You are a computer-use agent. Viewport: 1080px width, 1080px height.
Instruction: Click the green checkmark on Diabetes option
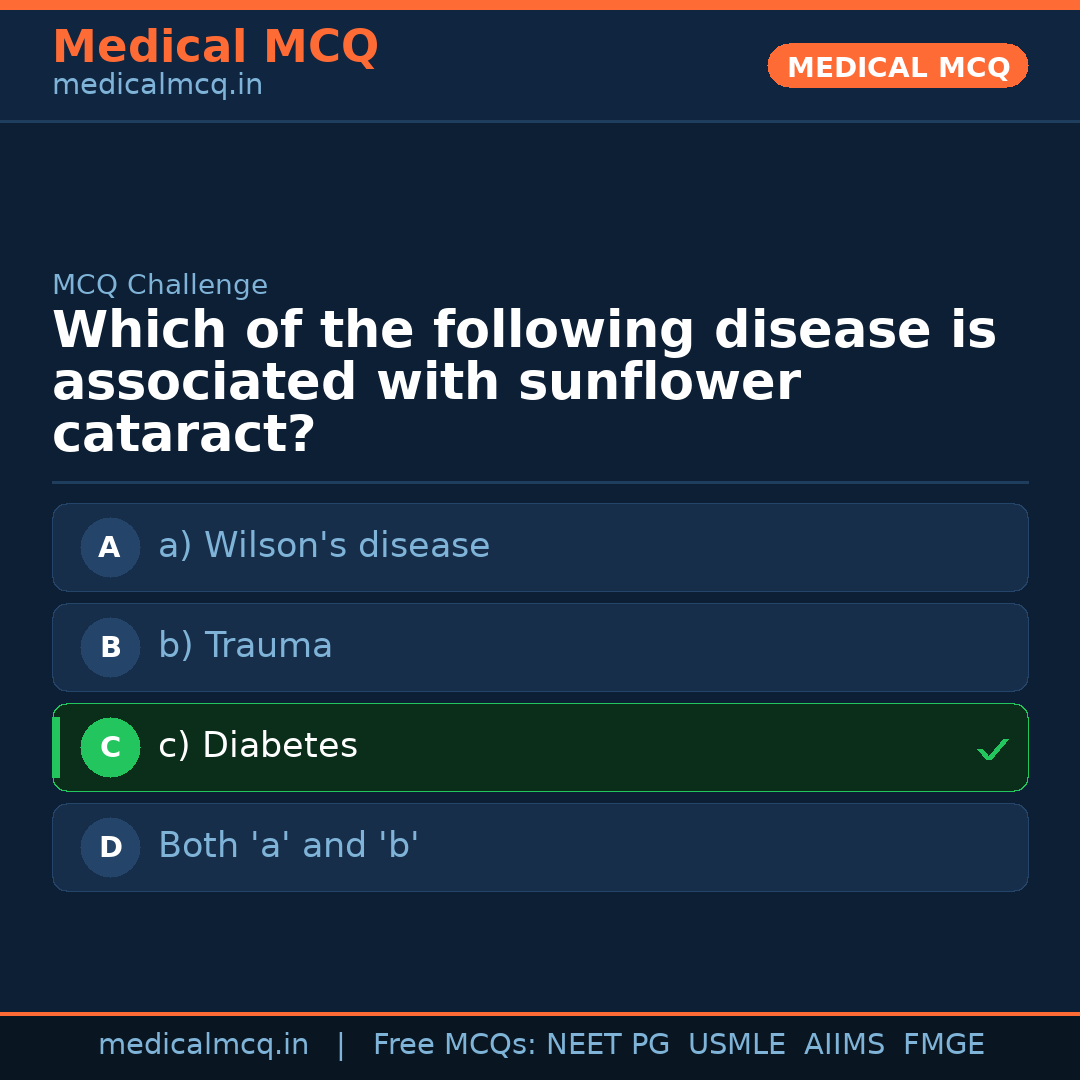click(x=992, y=749)
